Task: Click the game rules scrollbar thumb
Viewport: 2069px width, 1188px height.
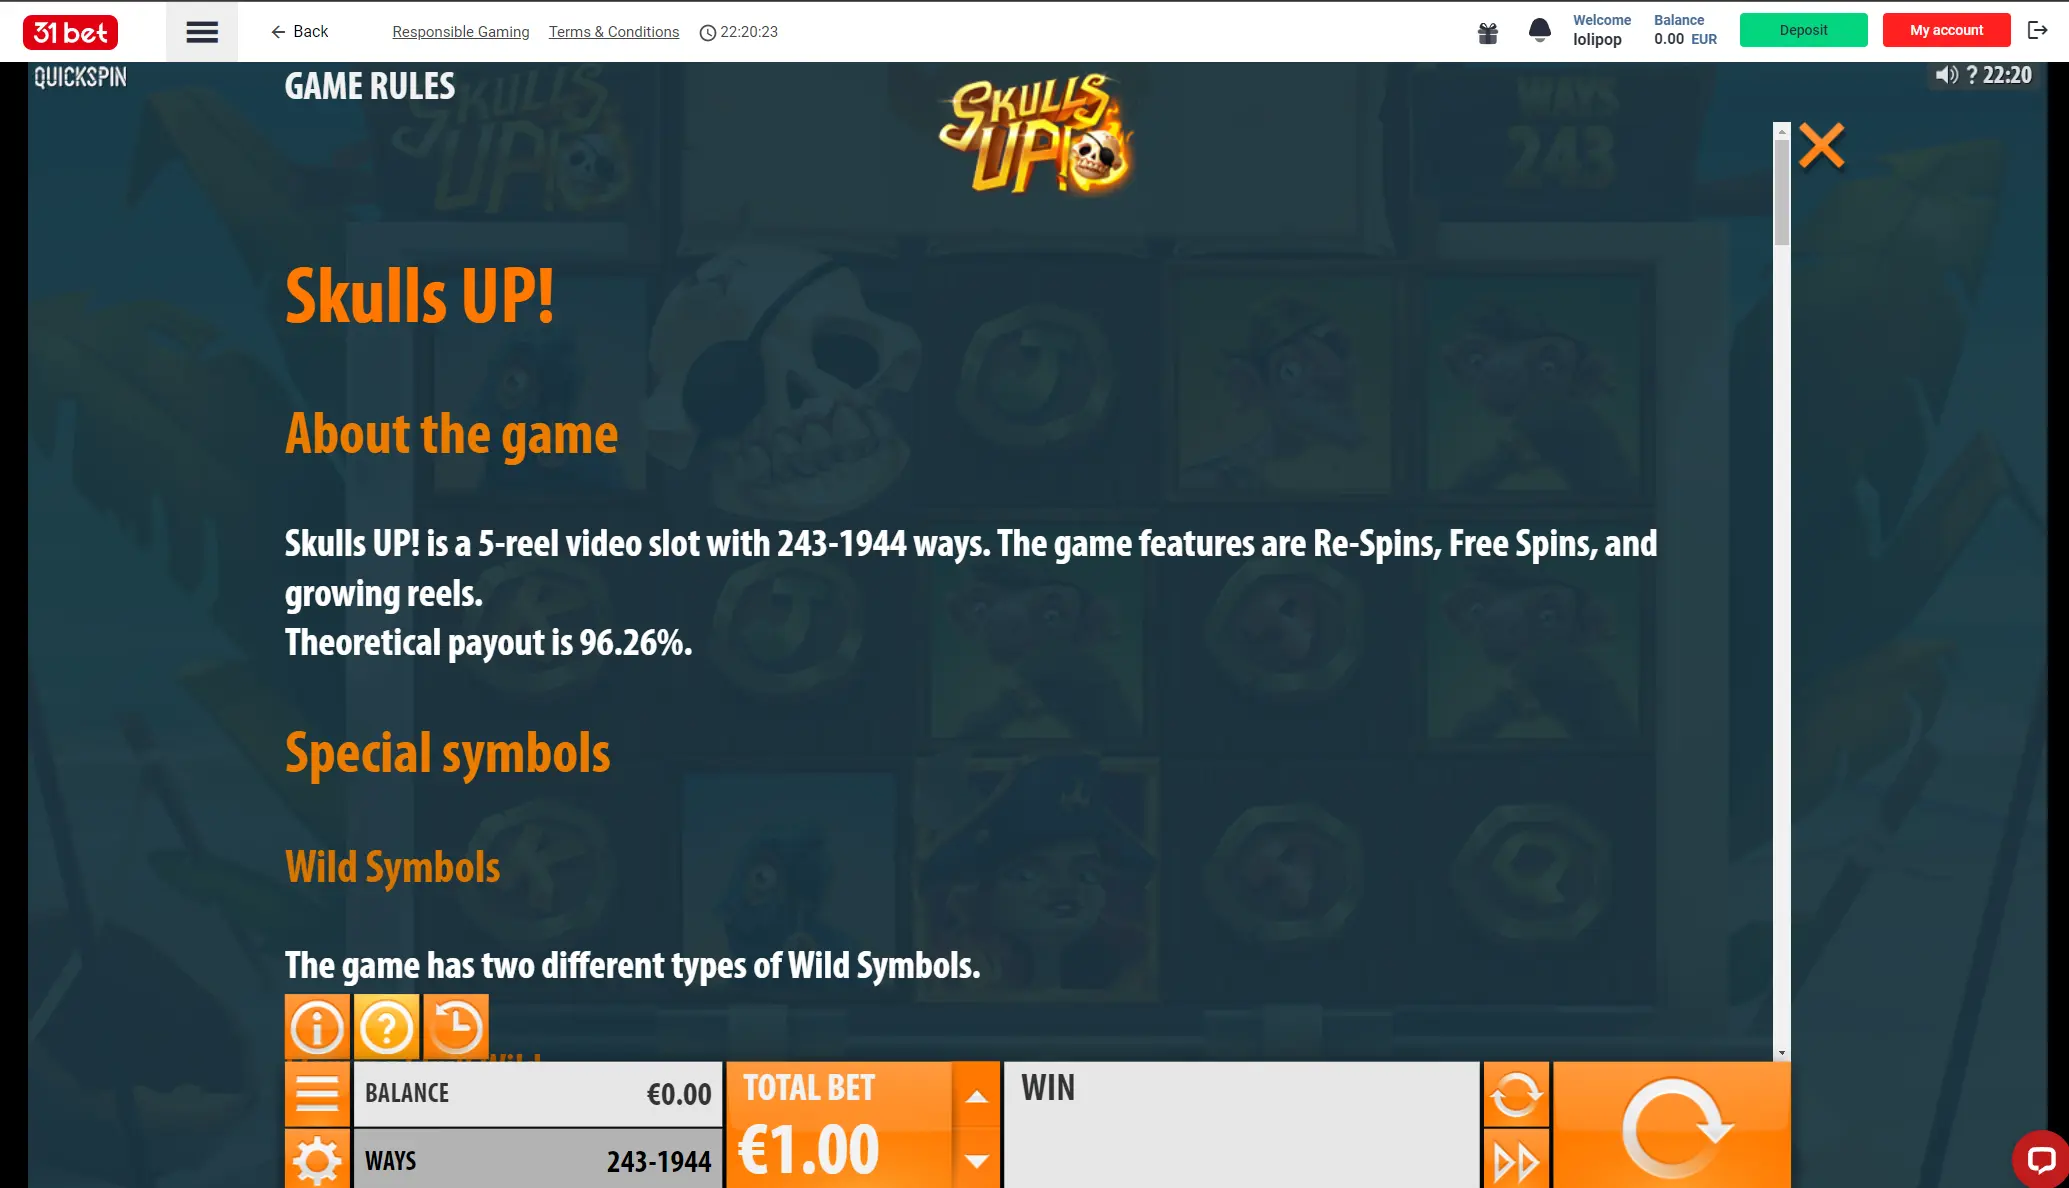Action: (1781, 192)
